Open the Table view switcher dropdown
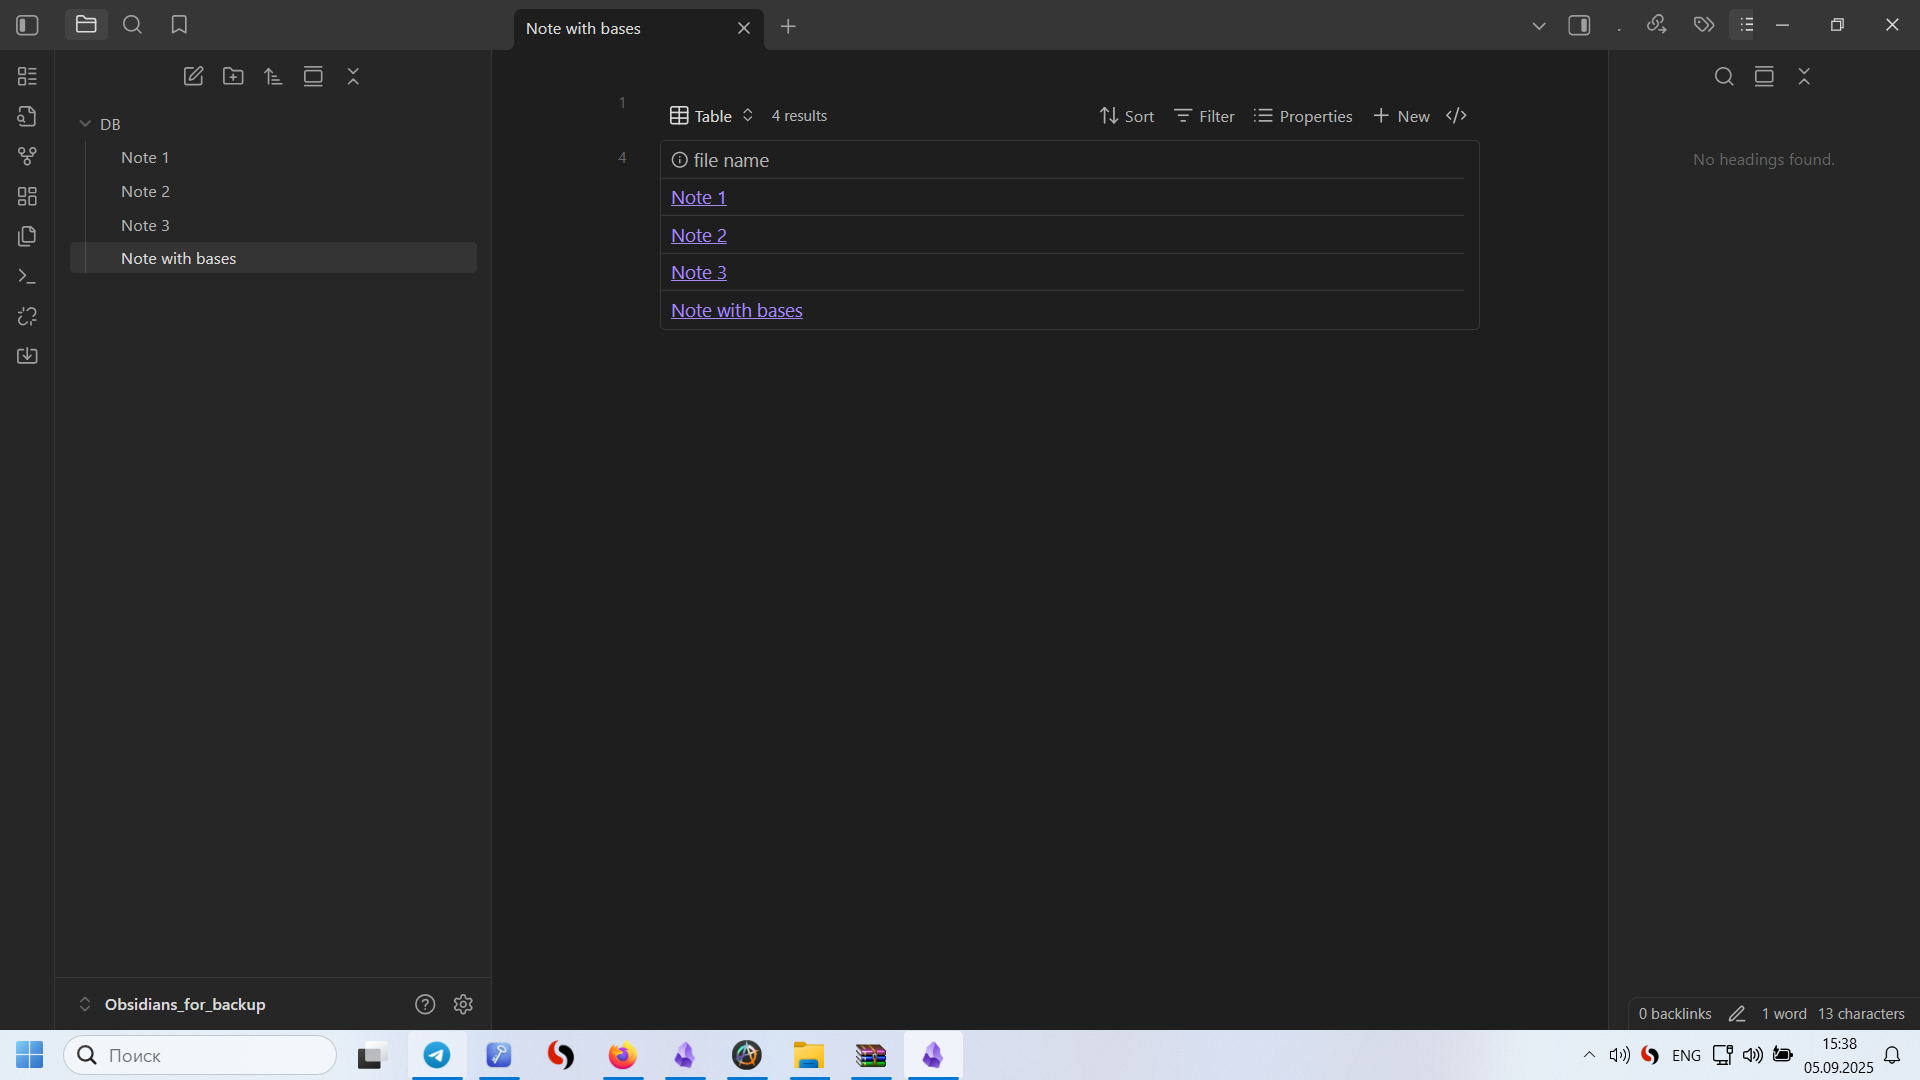Screen dimensions: 1920x1080 click(711, 116)
